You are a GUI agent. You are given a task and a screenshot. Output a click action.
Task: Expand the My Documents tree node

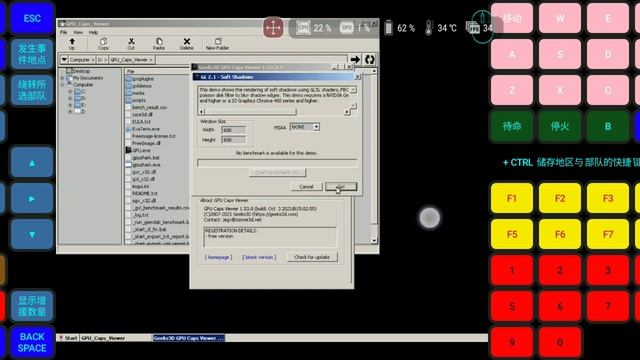[x=62, y=78]
